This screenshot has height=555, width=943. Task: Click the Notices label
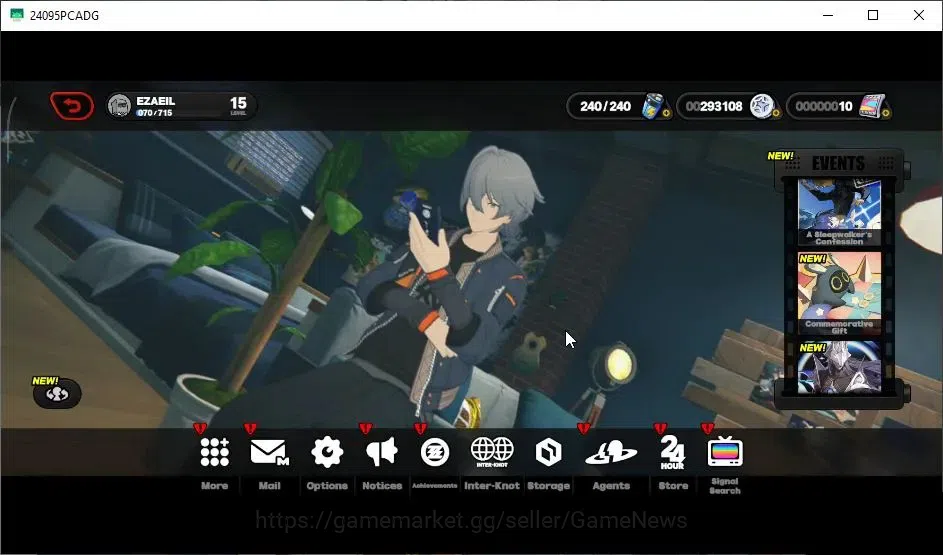click(x=382, y=486)
